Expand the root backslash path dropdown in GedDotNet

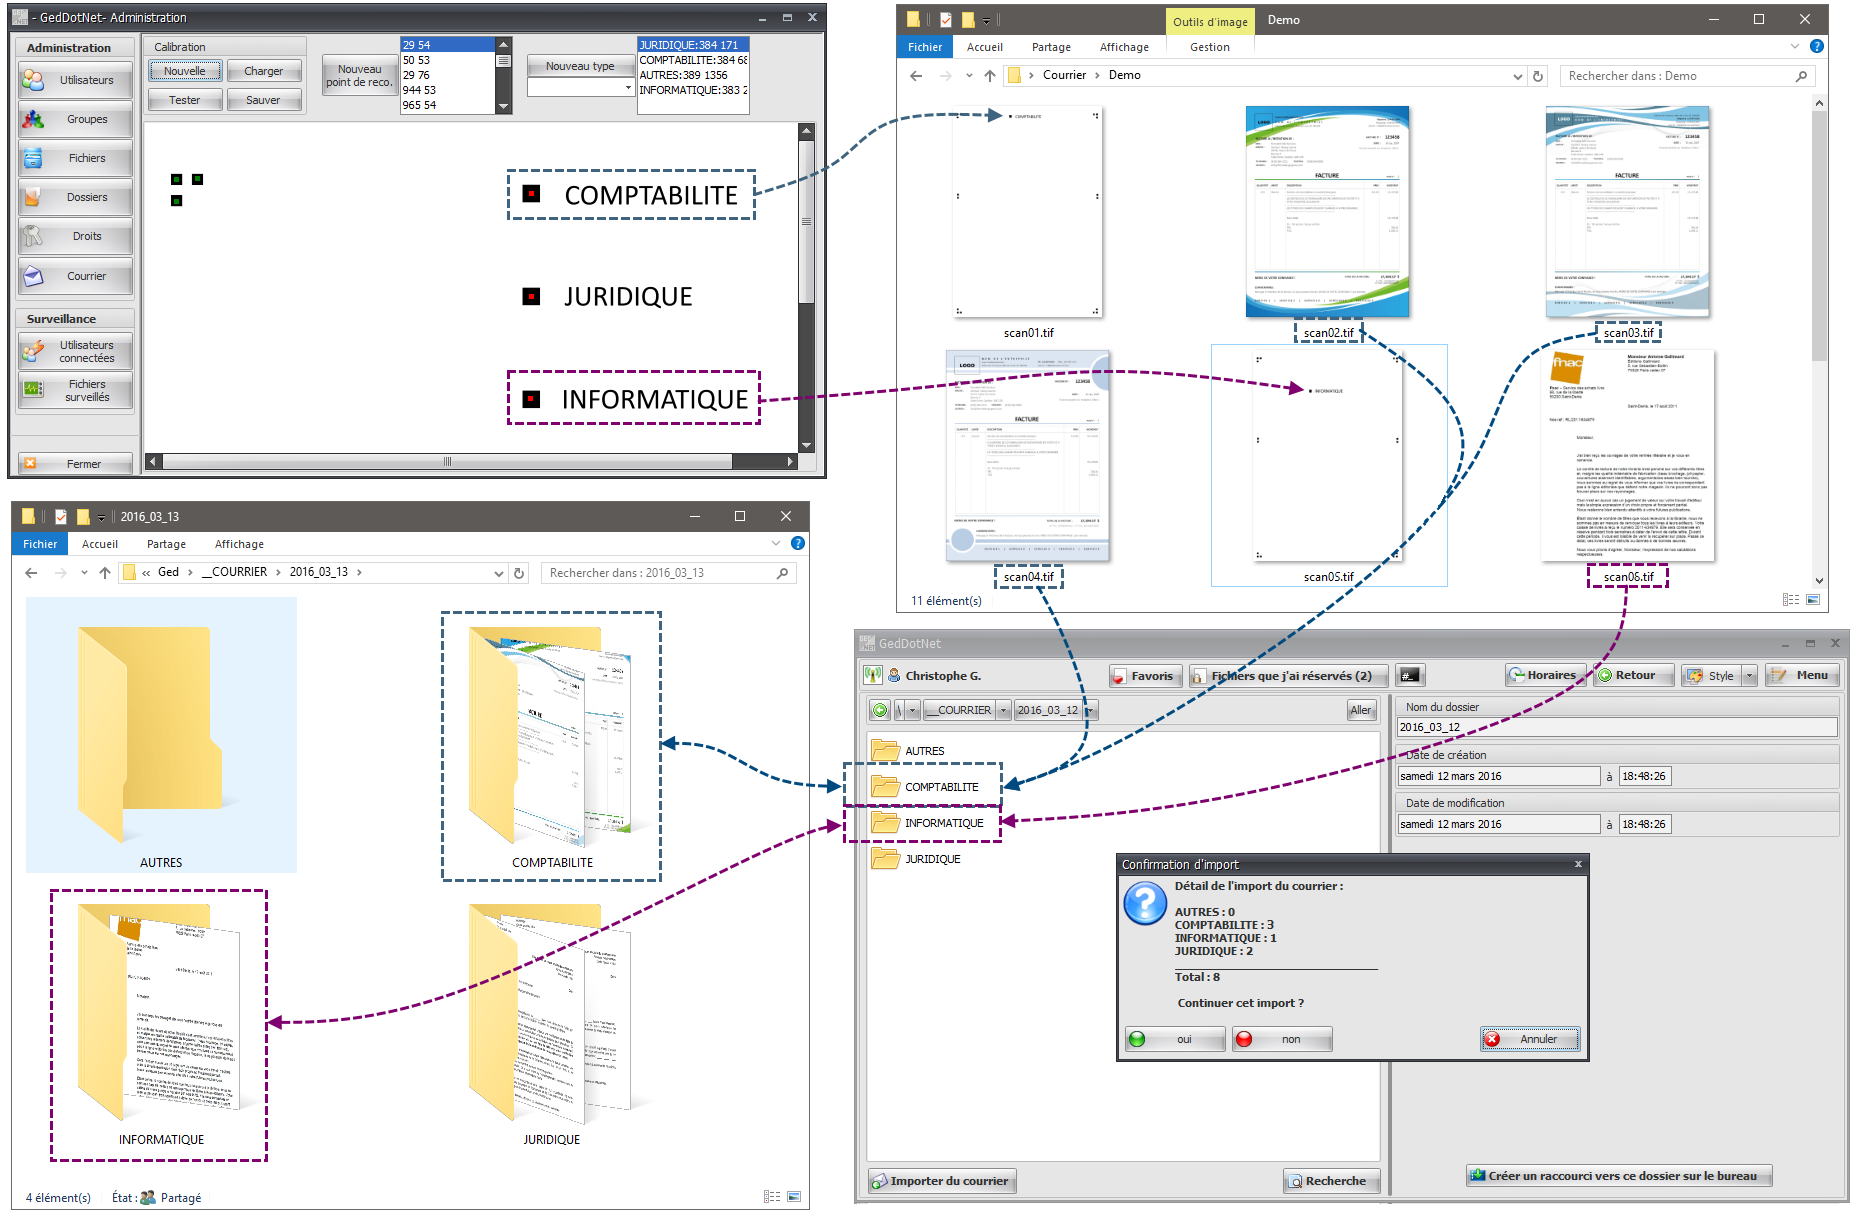click(913, 710)
